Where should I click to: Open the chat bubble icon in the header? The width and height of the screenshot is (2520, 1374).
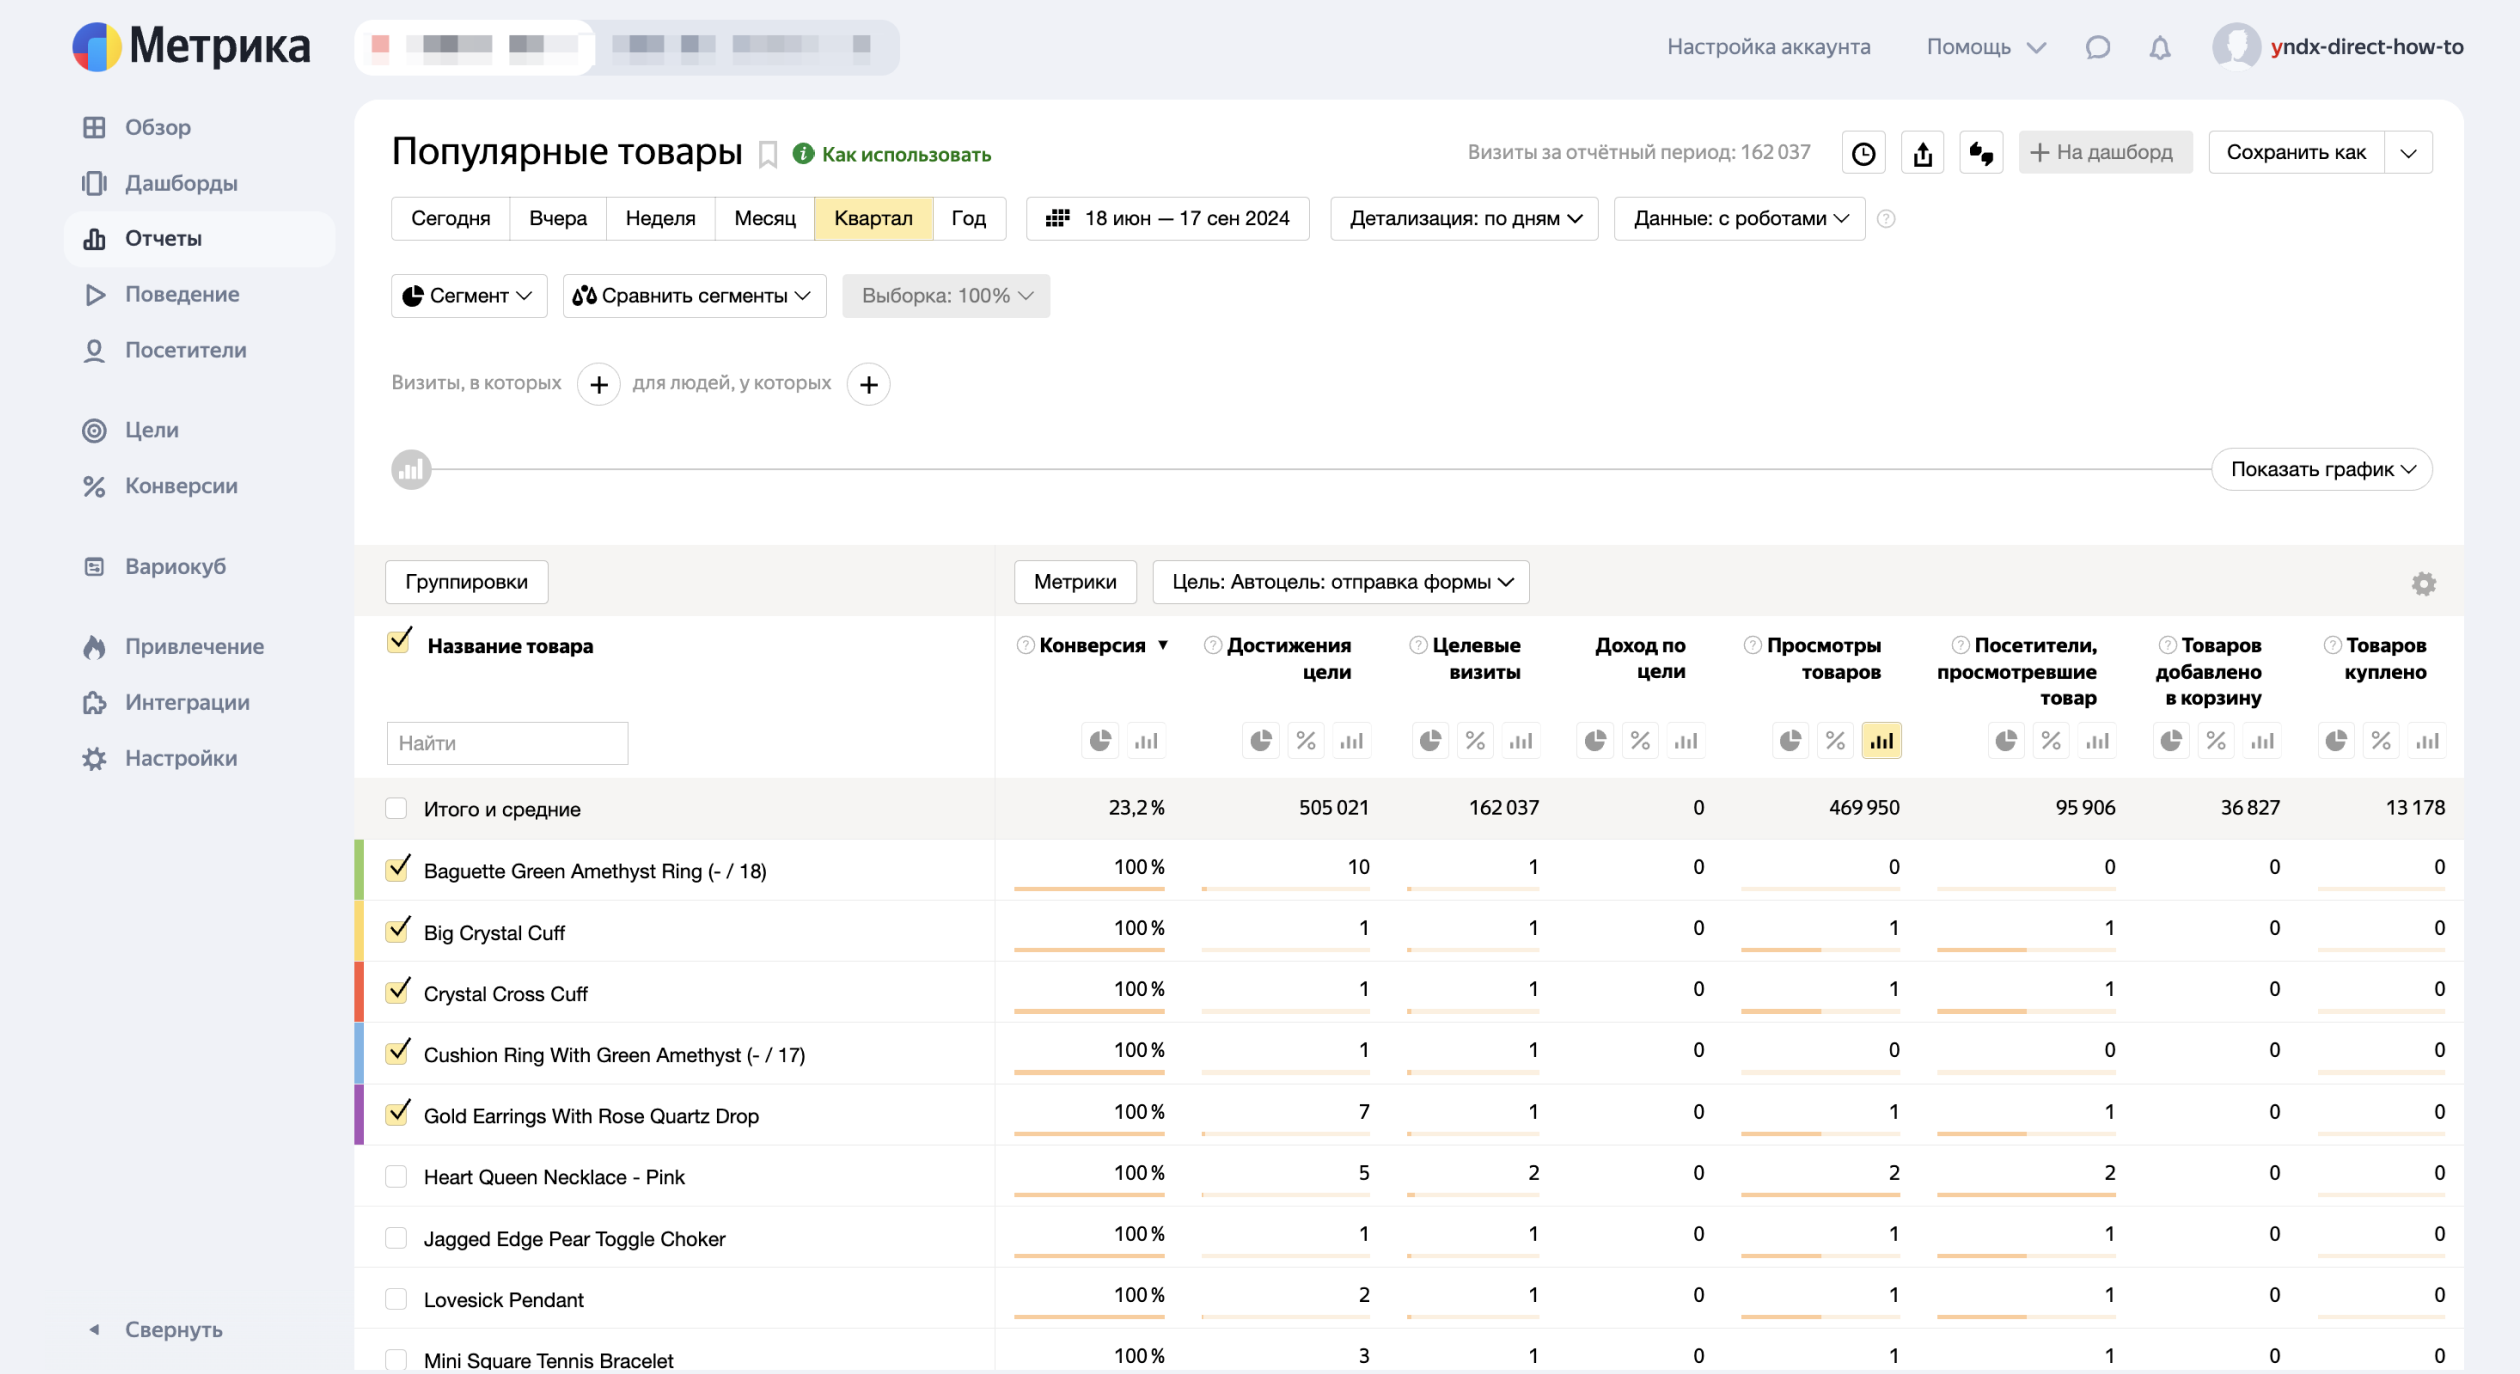(x=2098, y=47)
